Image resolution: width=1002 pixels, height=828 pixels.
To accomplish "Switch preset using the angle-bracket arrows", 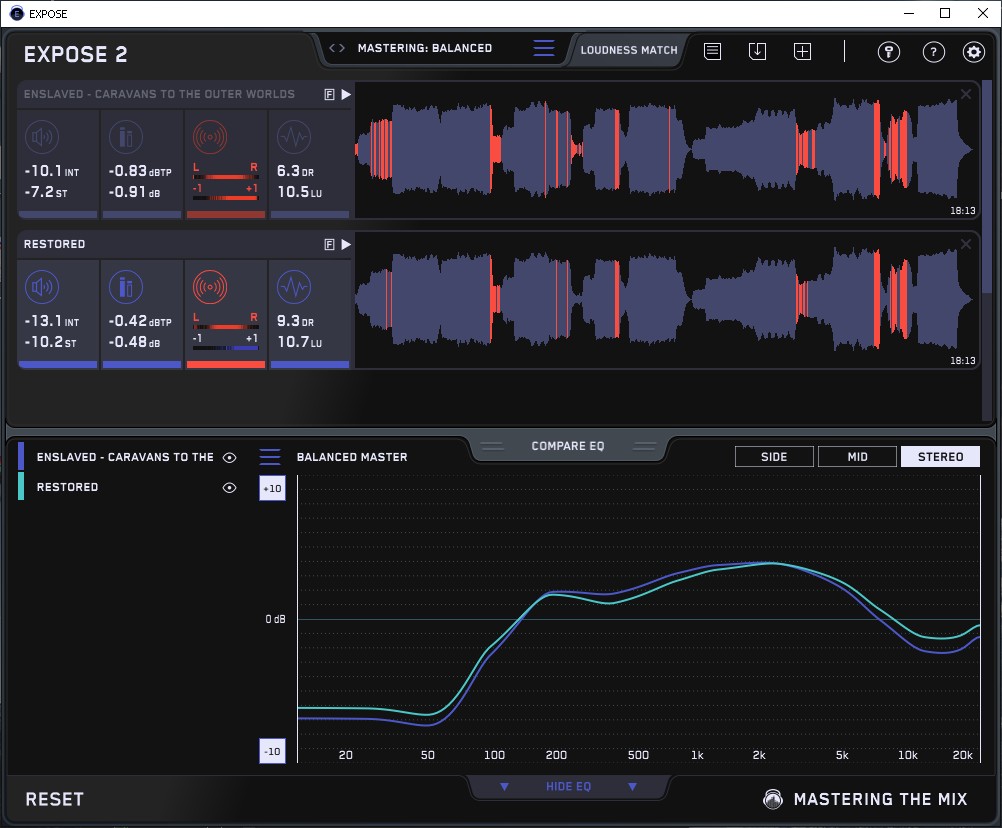I will (337, 48).
